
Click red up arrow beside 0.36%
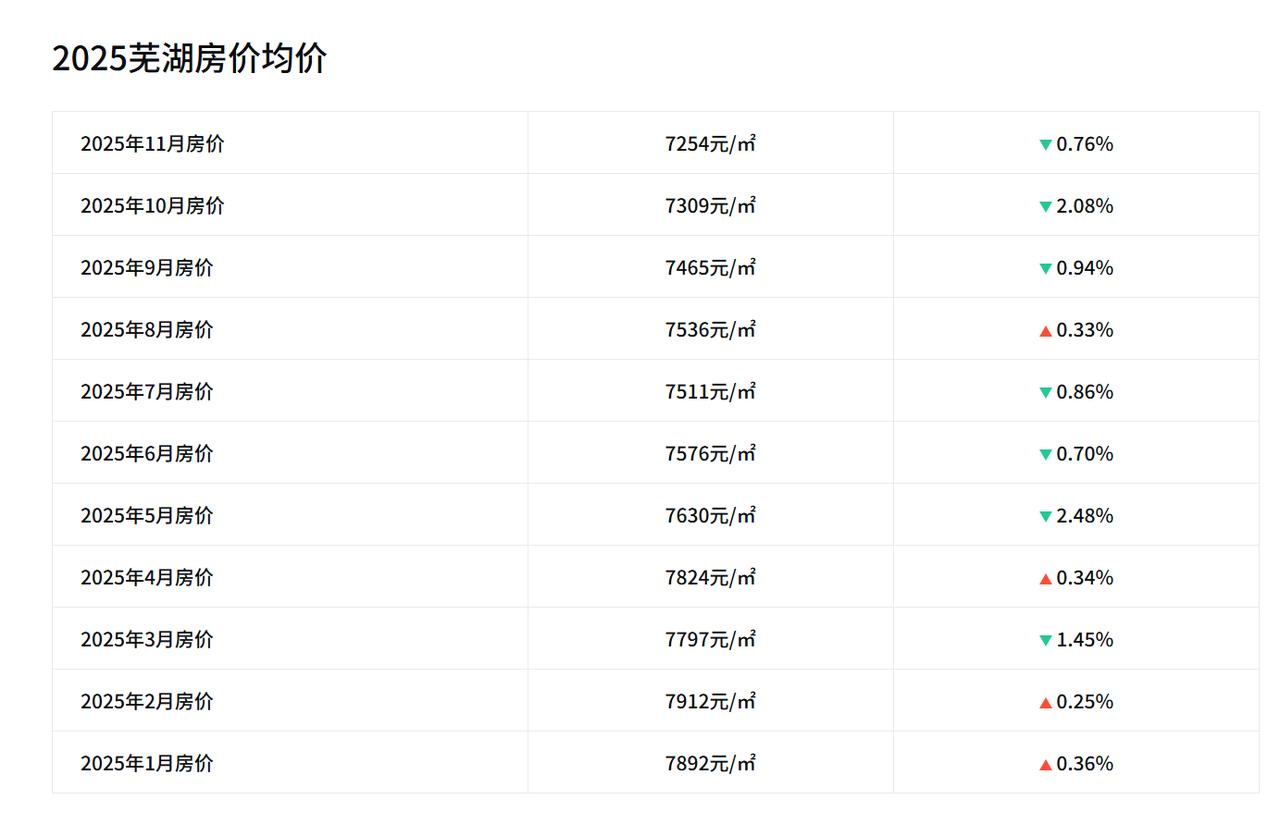pyautogui.click(x=1045, y=764)
